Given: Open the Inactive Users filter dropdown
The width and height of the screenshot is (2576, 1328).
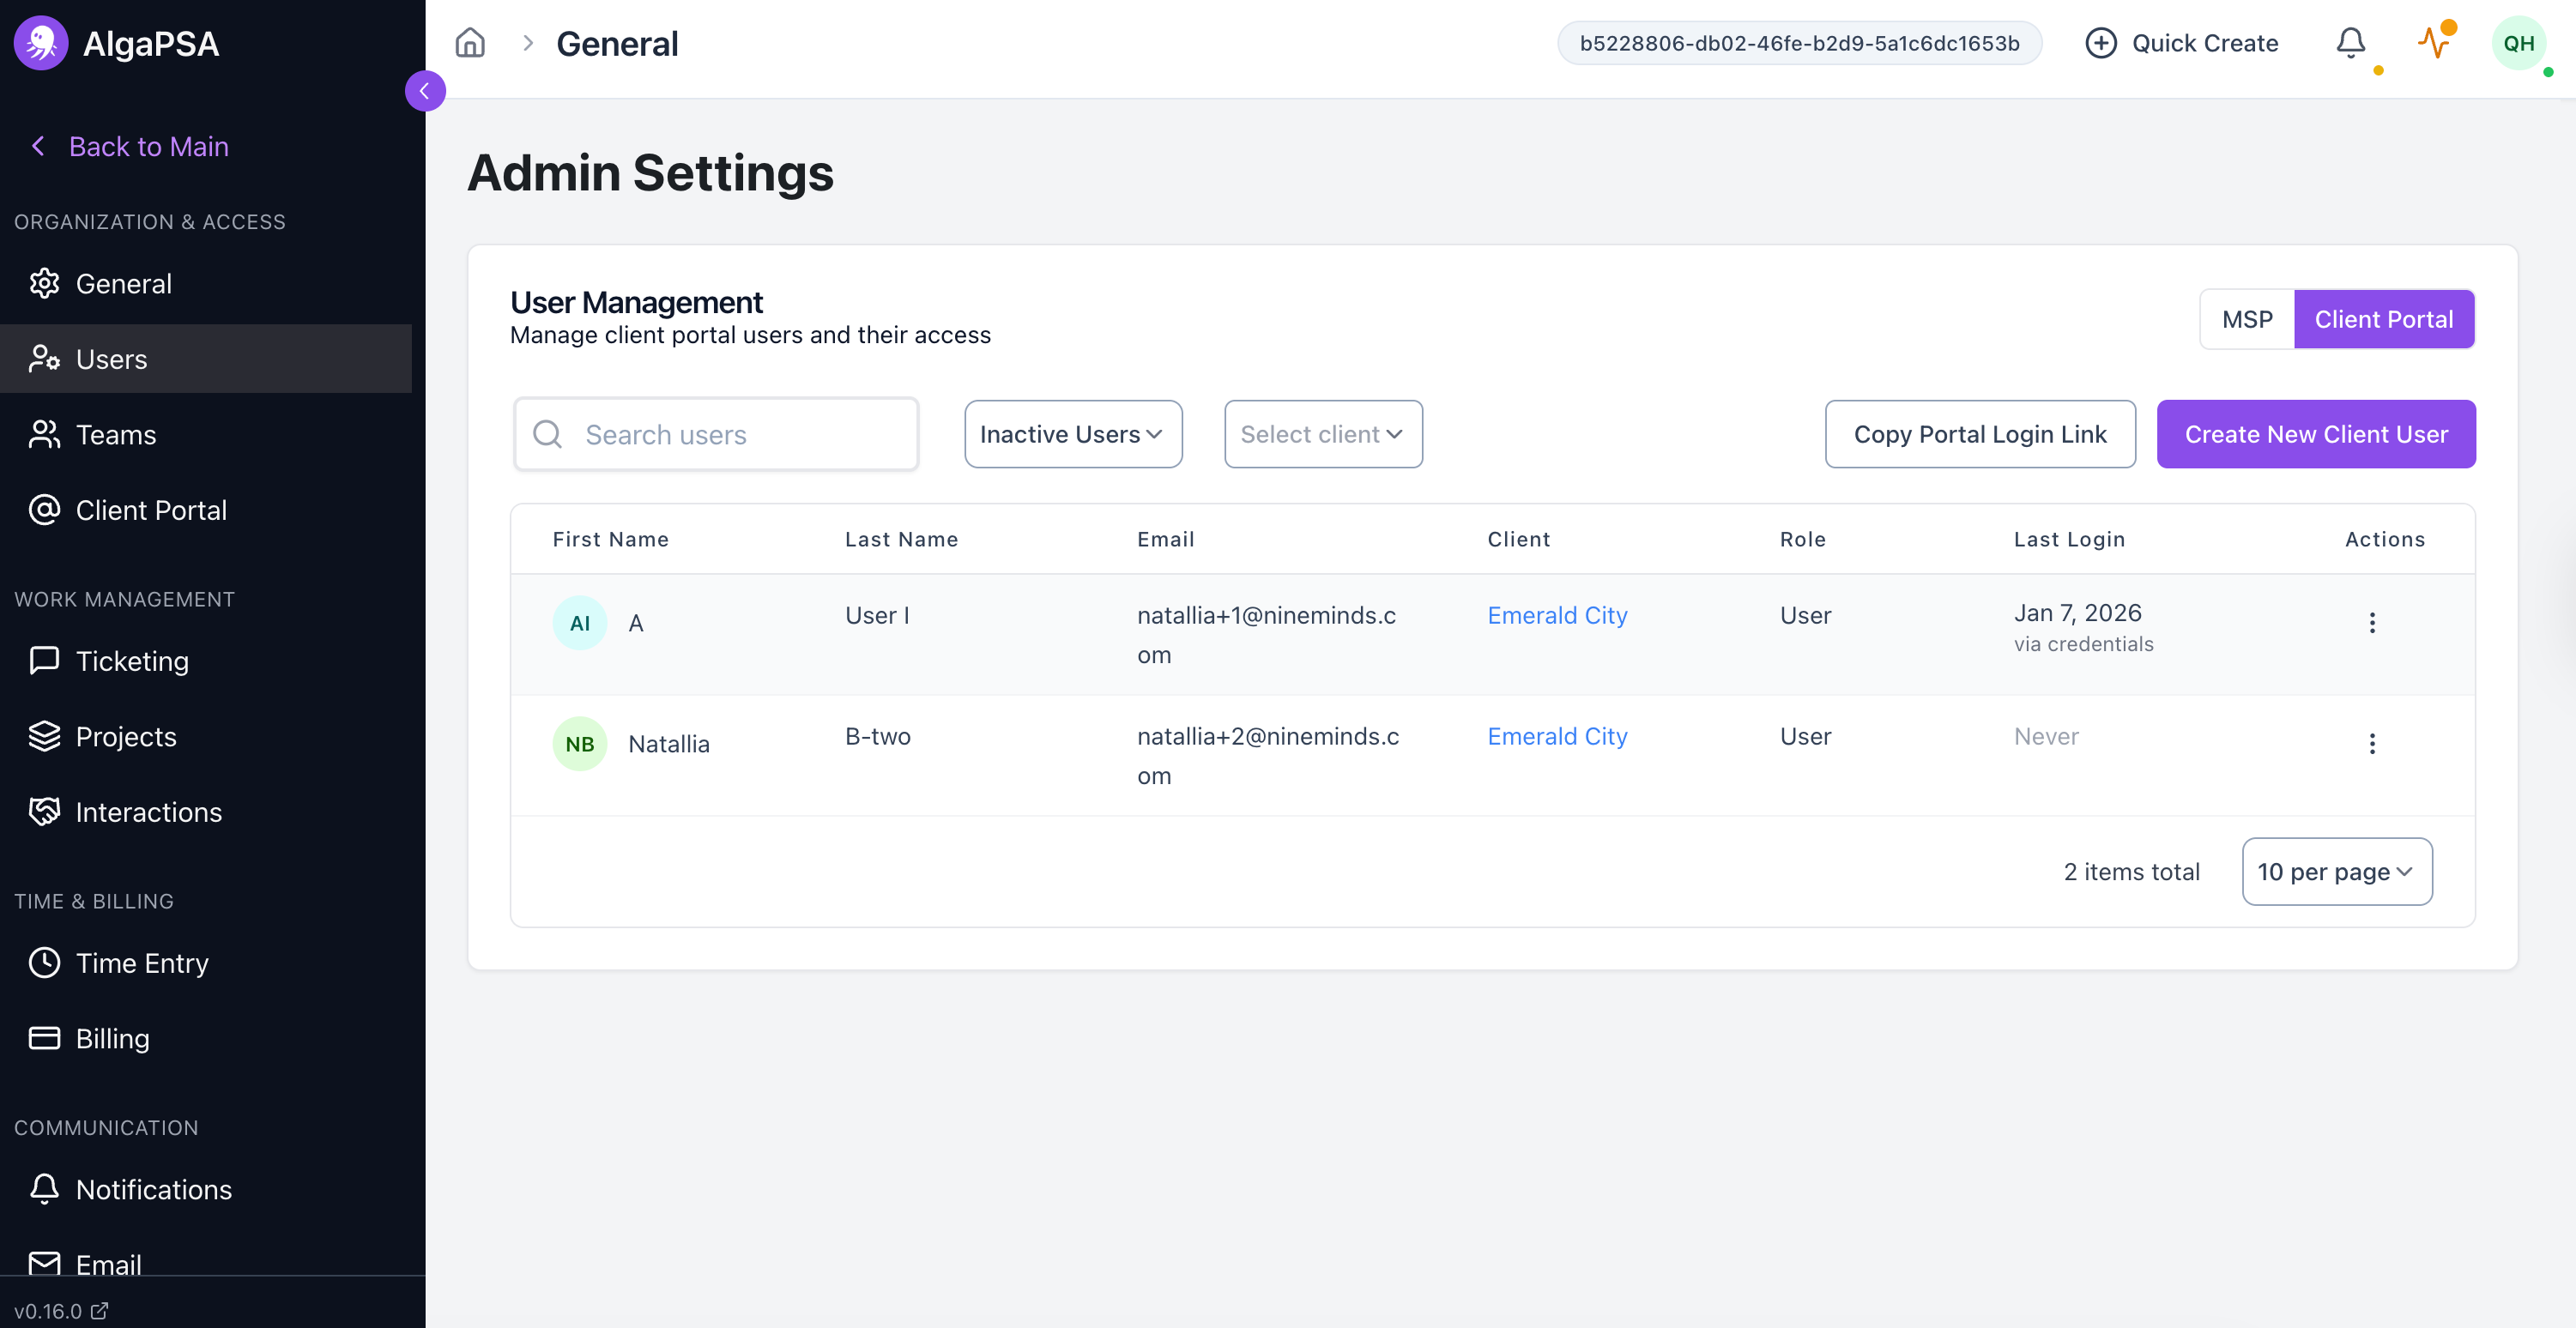Looking at the screenshot, I should (1072, 434).
